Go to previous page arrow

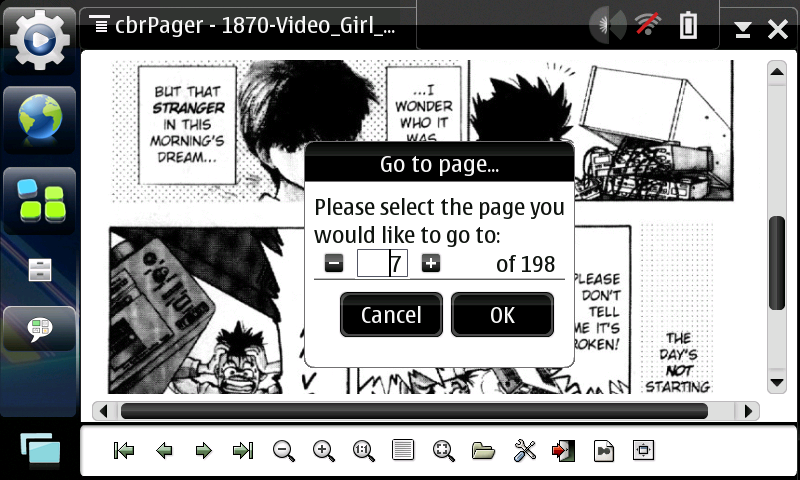click(x=164, y=450)
